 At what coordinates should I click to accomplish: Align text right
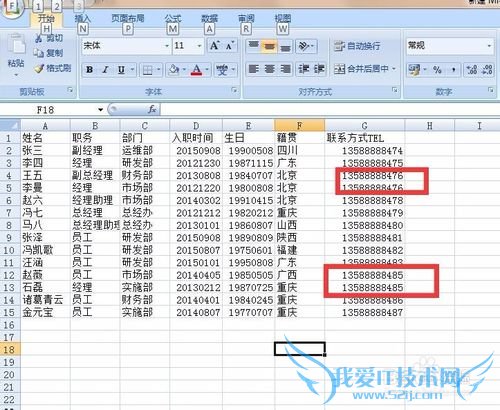(x=285, y=69)
